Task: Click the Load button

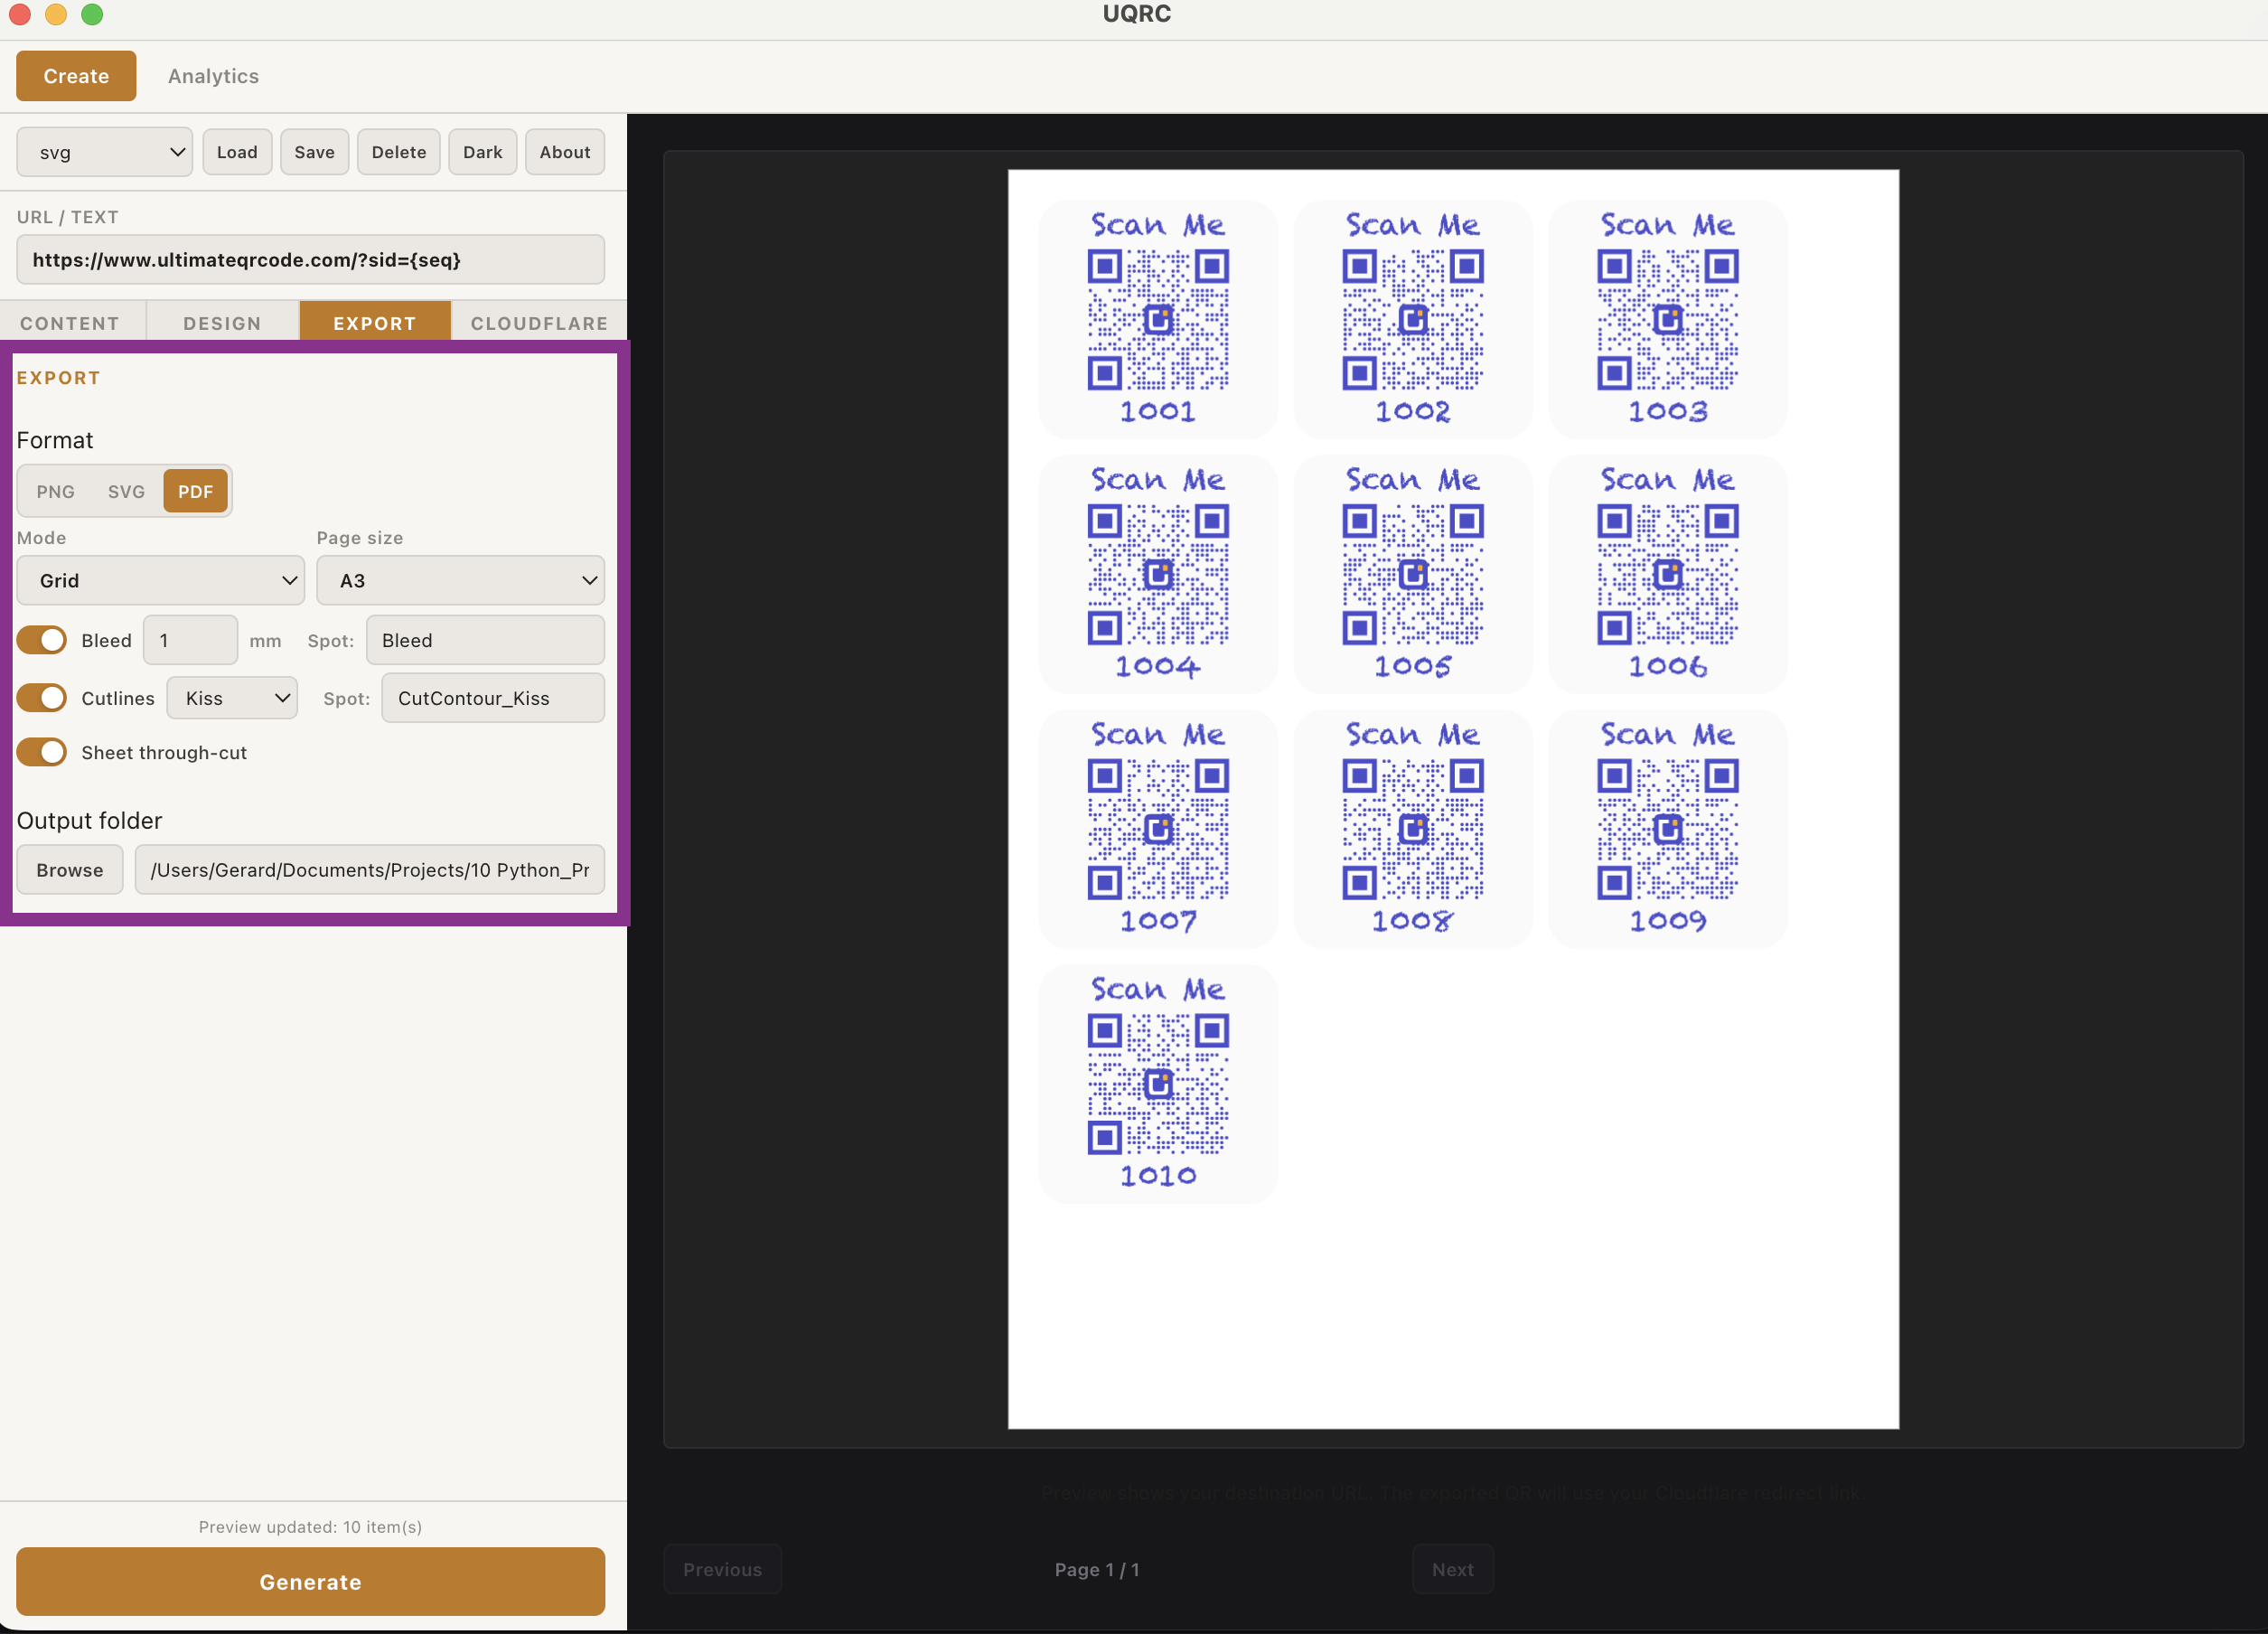Action: click(237, 152)
